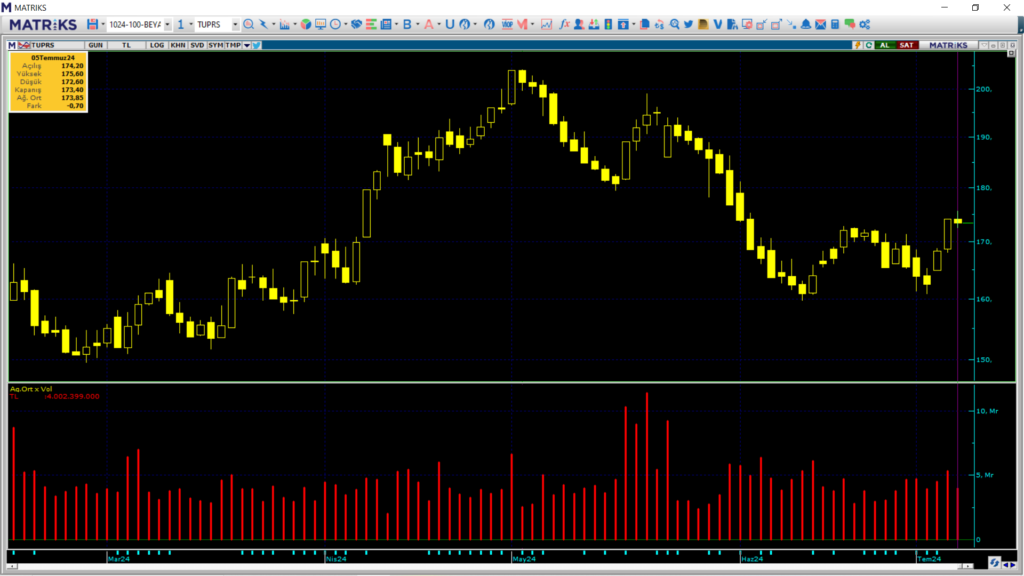Image resolution: width=1024 pixels, height=576 pixels.
Task: Click the 05Temmuz24 date in info box
Action: (52, 57)
